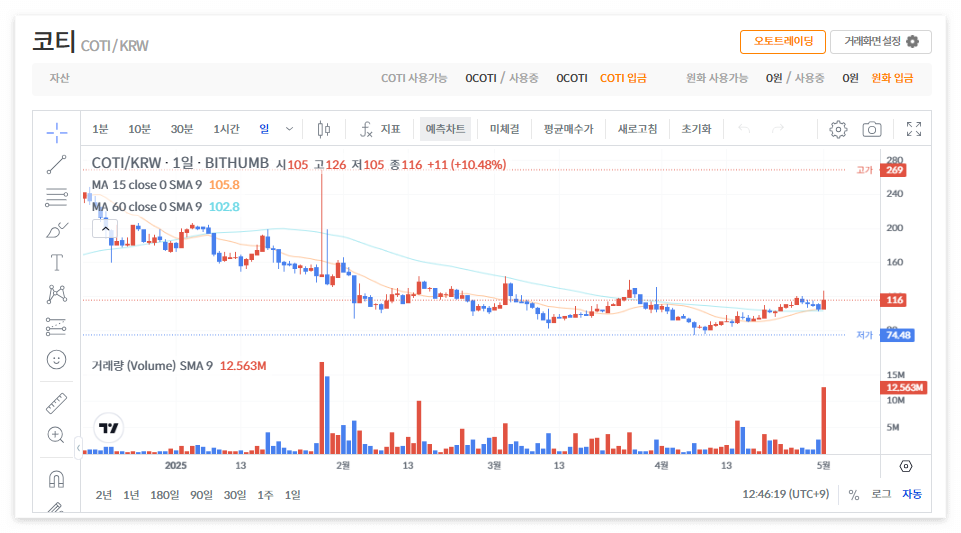
Task: Toggle the 예측차트 button
Action: click(x=445, y=129)
